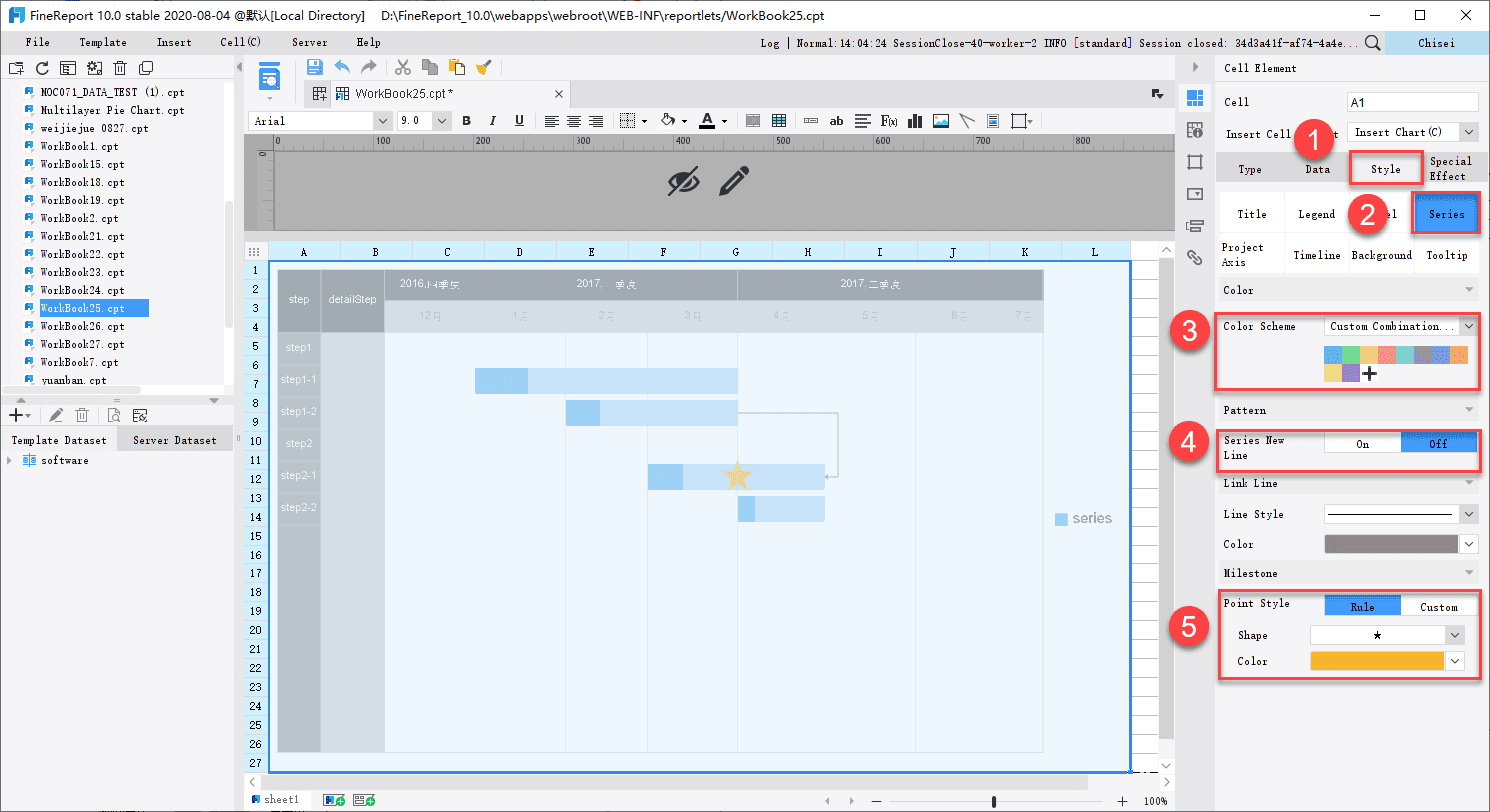Apply bold text formatting
Image resolution: width=1490 pixels, height=812 pixels.
[x=466, y=121]
